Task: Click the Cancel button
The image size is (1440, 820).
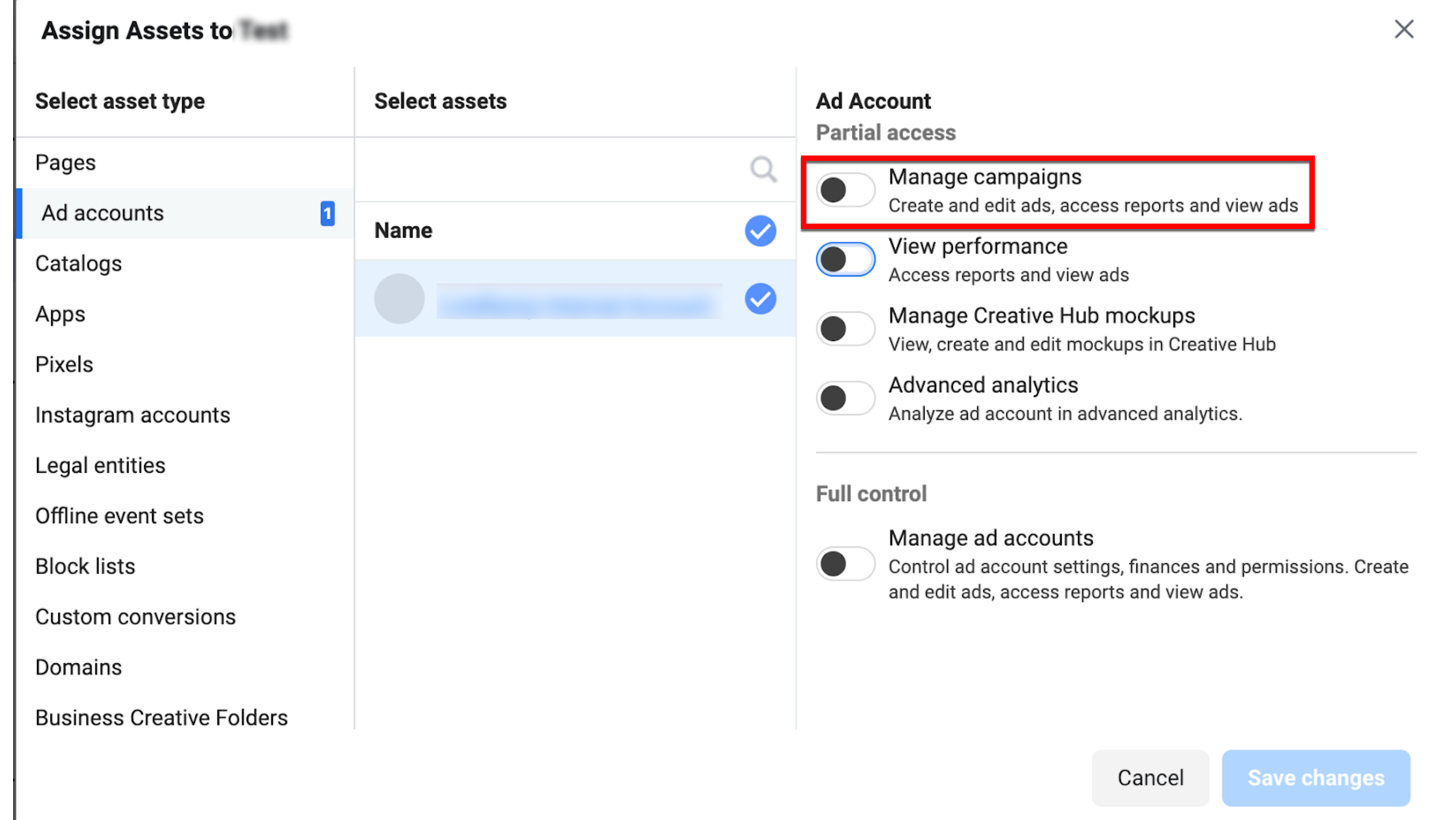Action: tap(1150, 778)
